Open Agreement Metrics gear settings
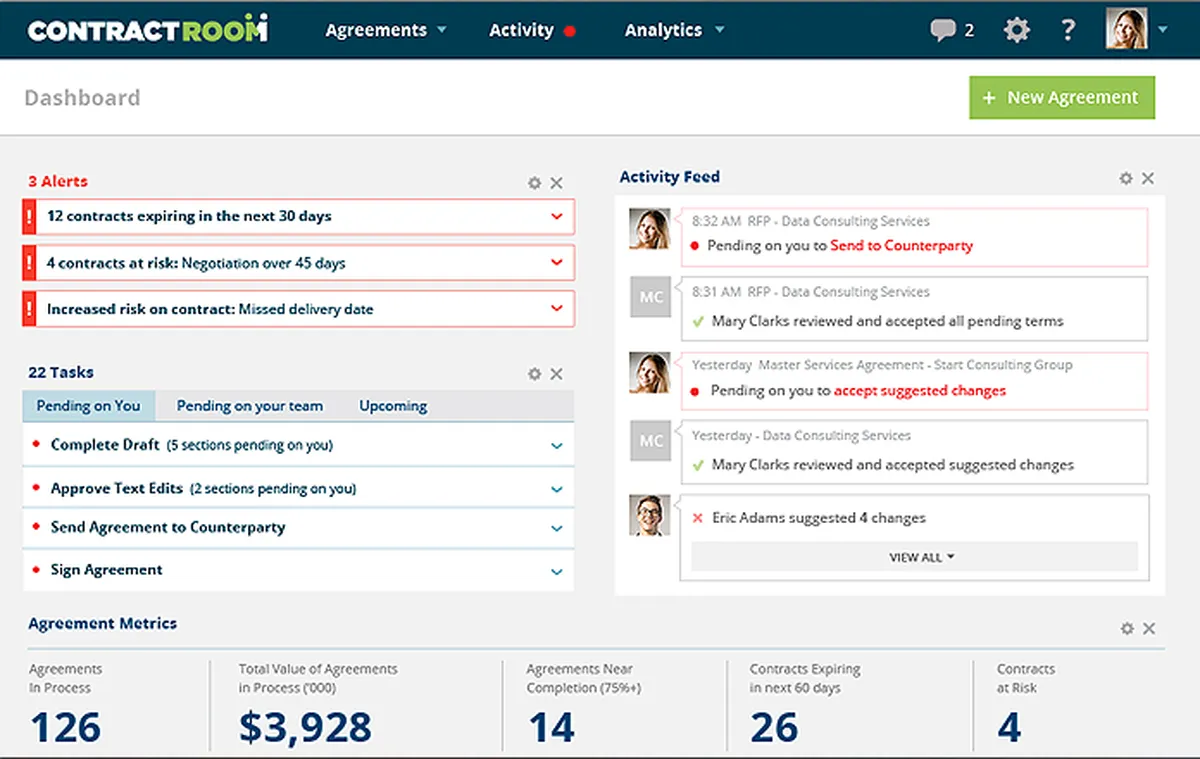This screenshot has height=759, width=1200. [x=1127, y=629]
